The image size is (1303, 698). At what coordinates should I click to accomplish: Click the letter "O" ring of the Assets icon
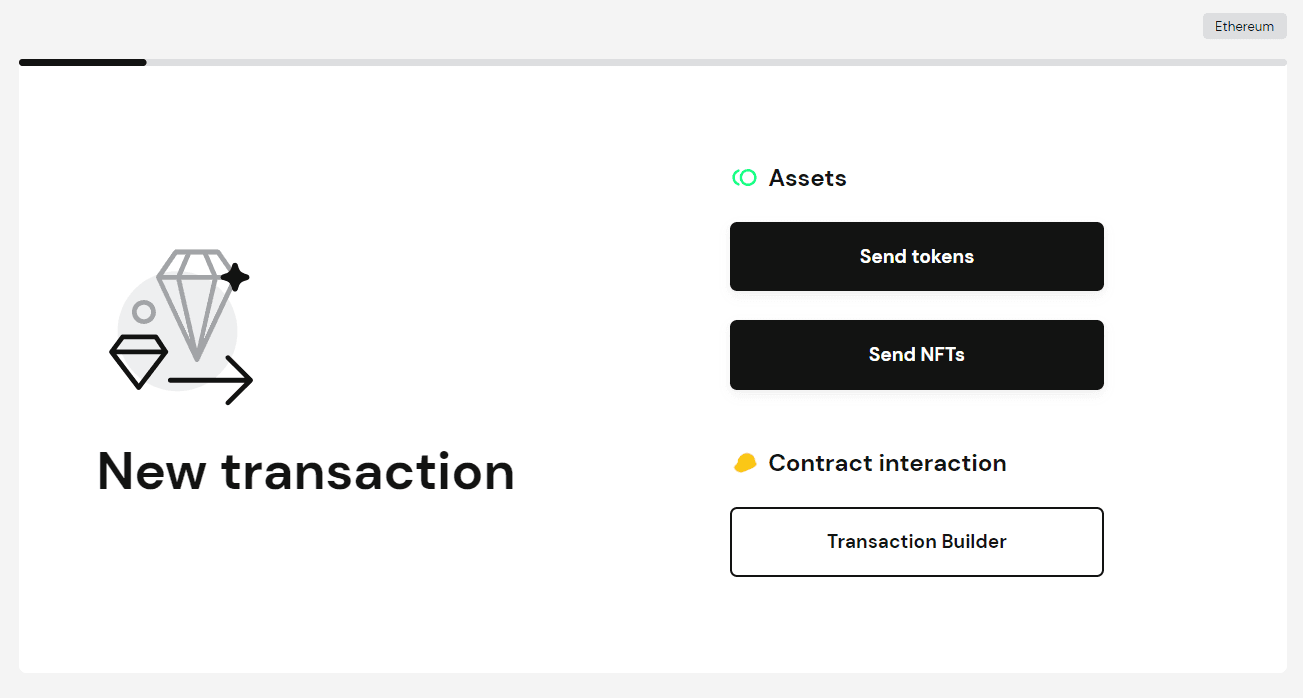(748, 178)
